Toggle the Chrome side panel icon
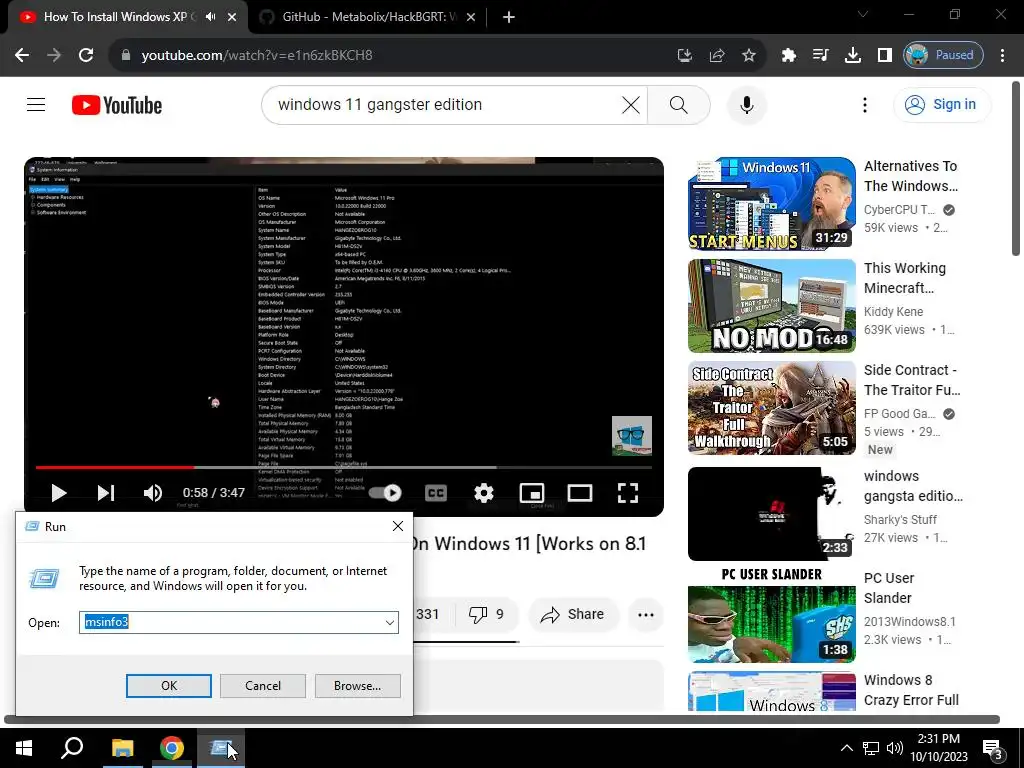Viewport: 1024px width, 768px height. point(884,56)
